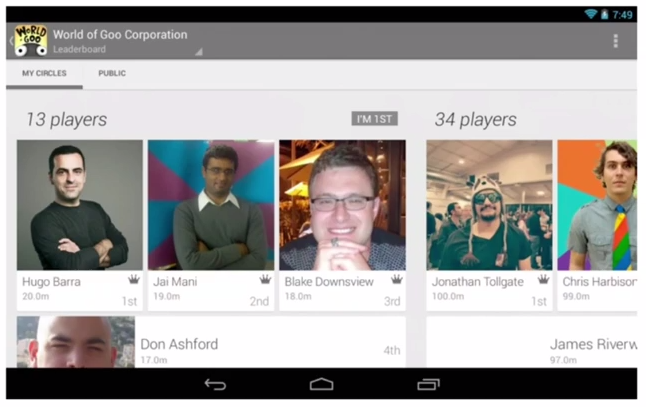The height and width of the screenshot is (407, 646).
Task: Switch to the Public tab
Action: [112, 73]
